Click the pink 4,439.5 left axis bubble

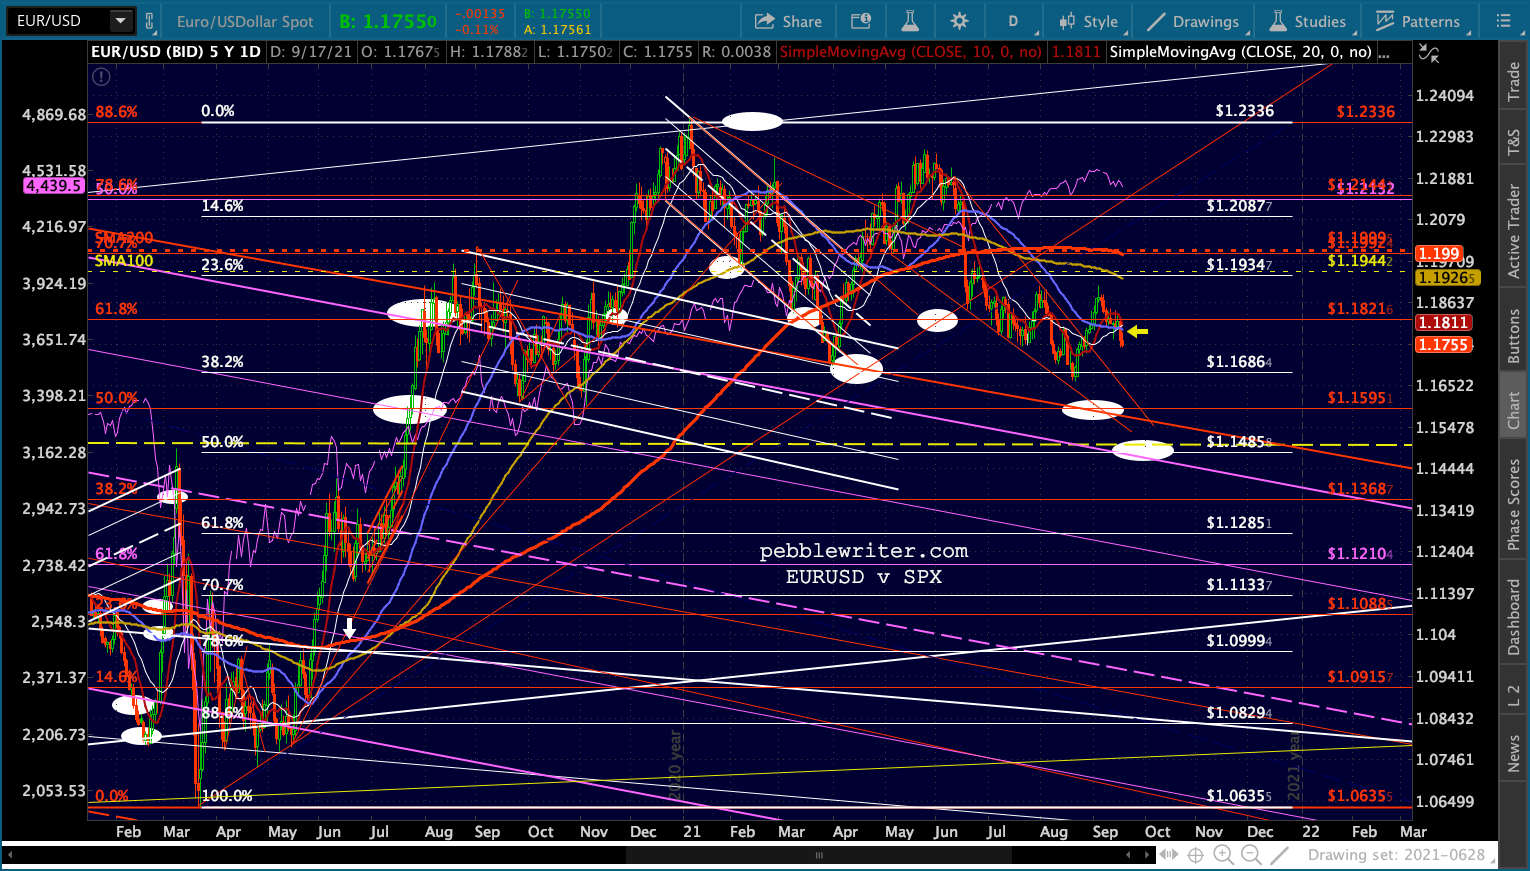tap(54, 186)
